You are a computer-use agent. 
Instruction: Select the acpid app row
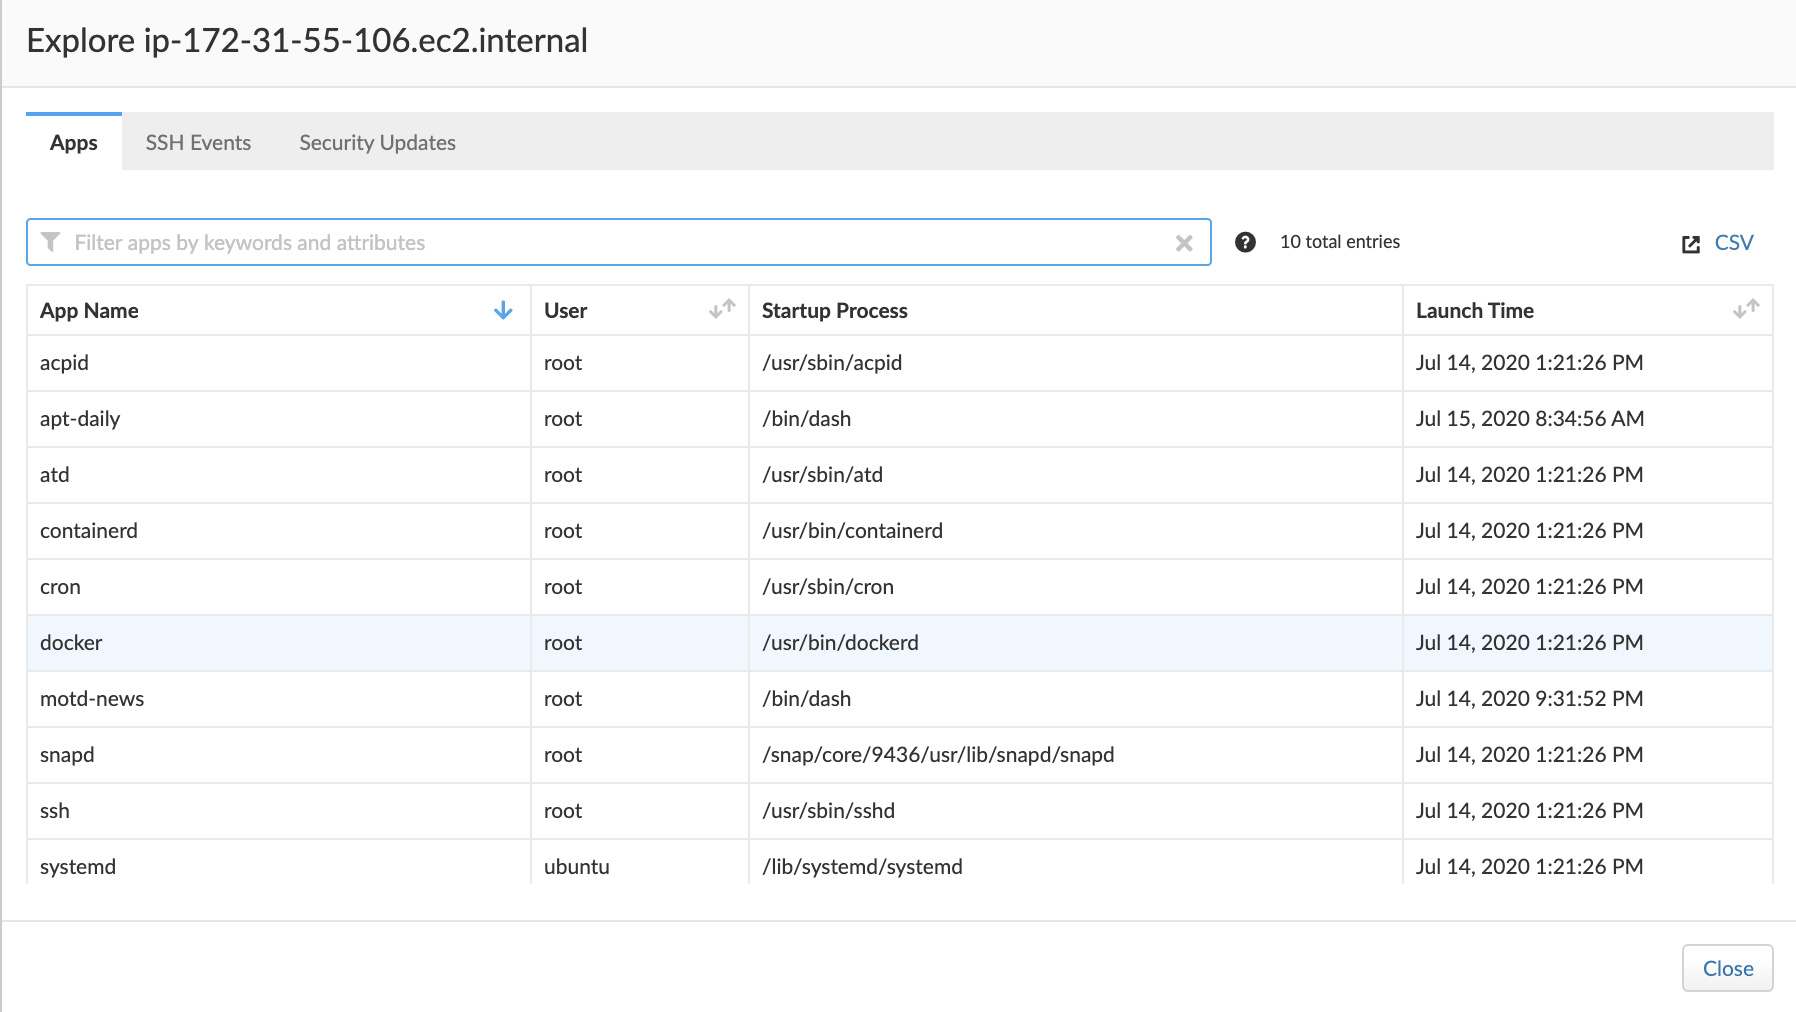pos(900,363)
